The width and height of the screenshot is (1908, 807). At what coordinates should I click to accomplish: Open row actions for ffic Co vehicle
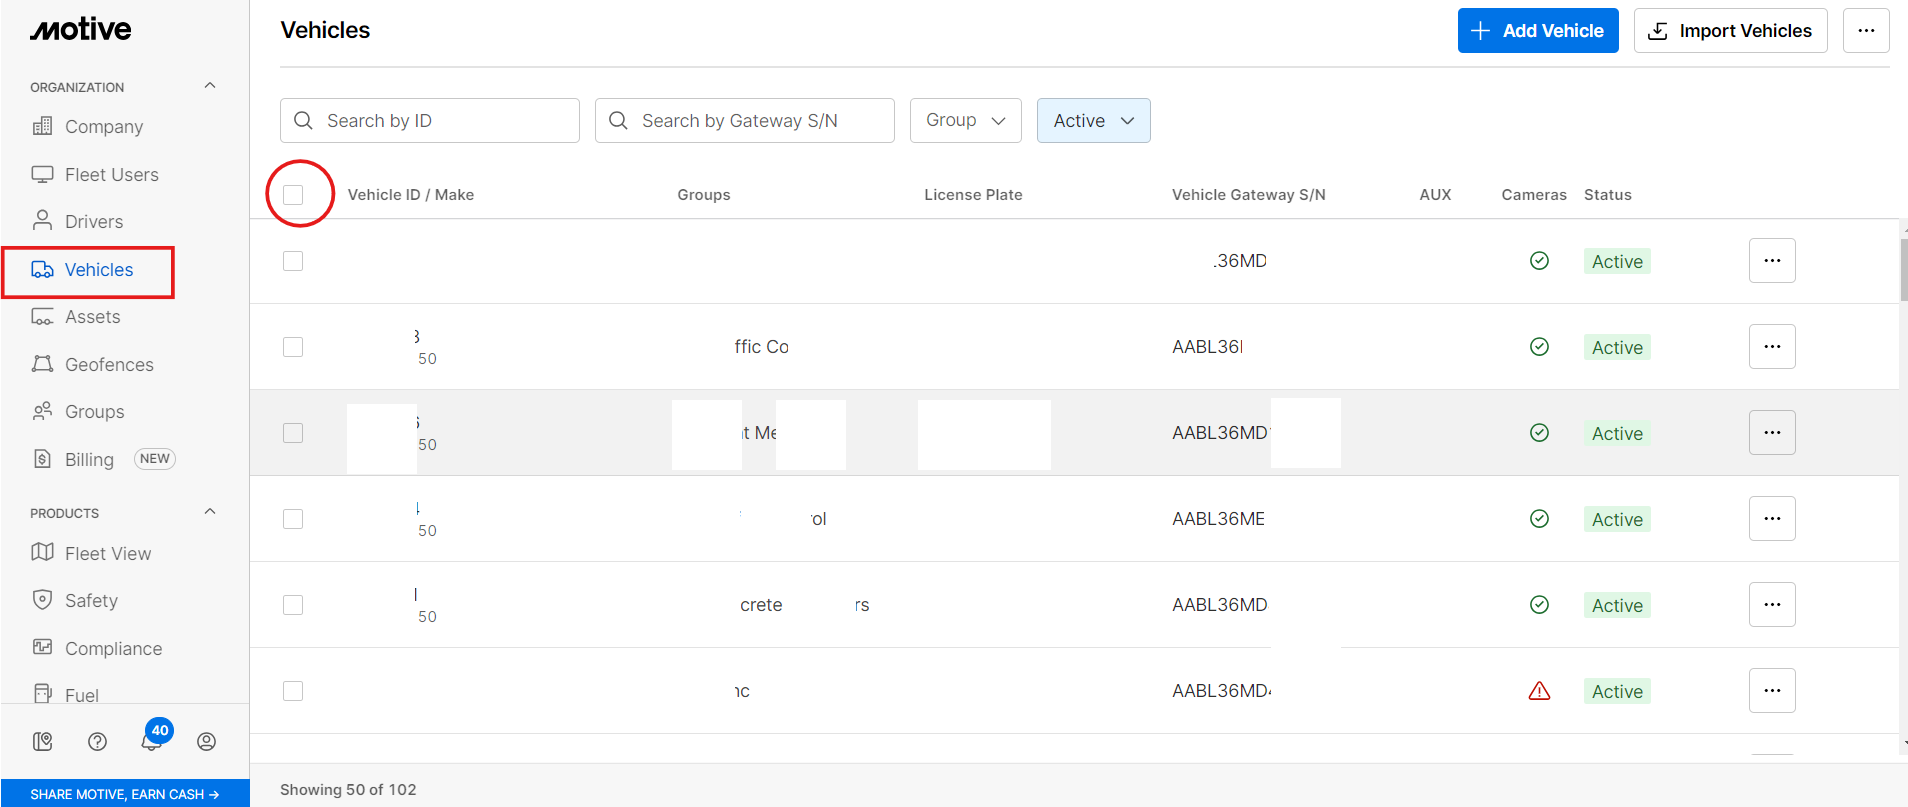pos(1772,346)
